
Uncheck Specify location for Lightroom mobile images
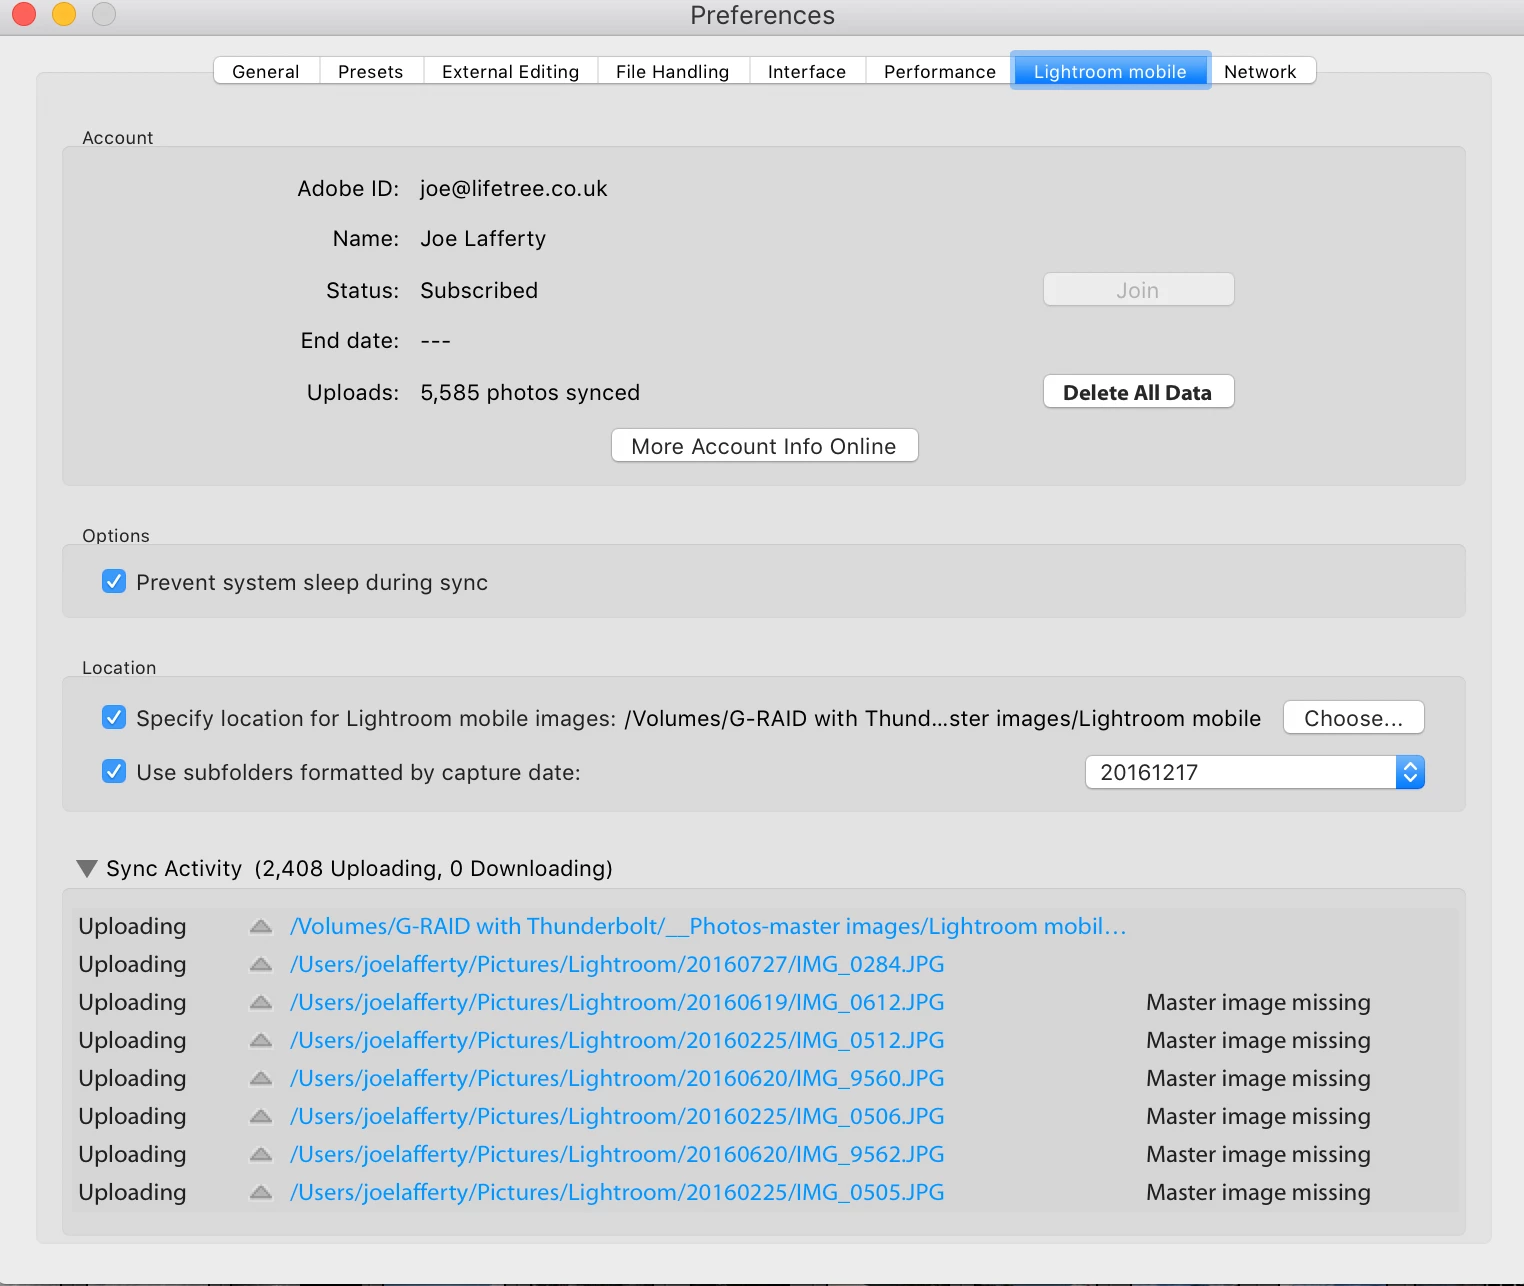(x=114, y=718)
